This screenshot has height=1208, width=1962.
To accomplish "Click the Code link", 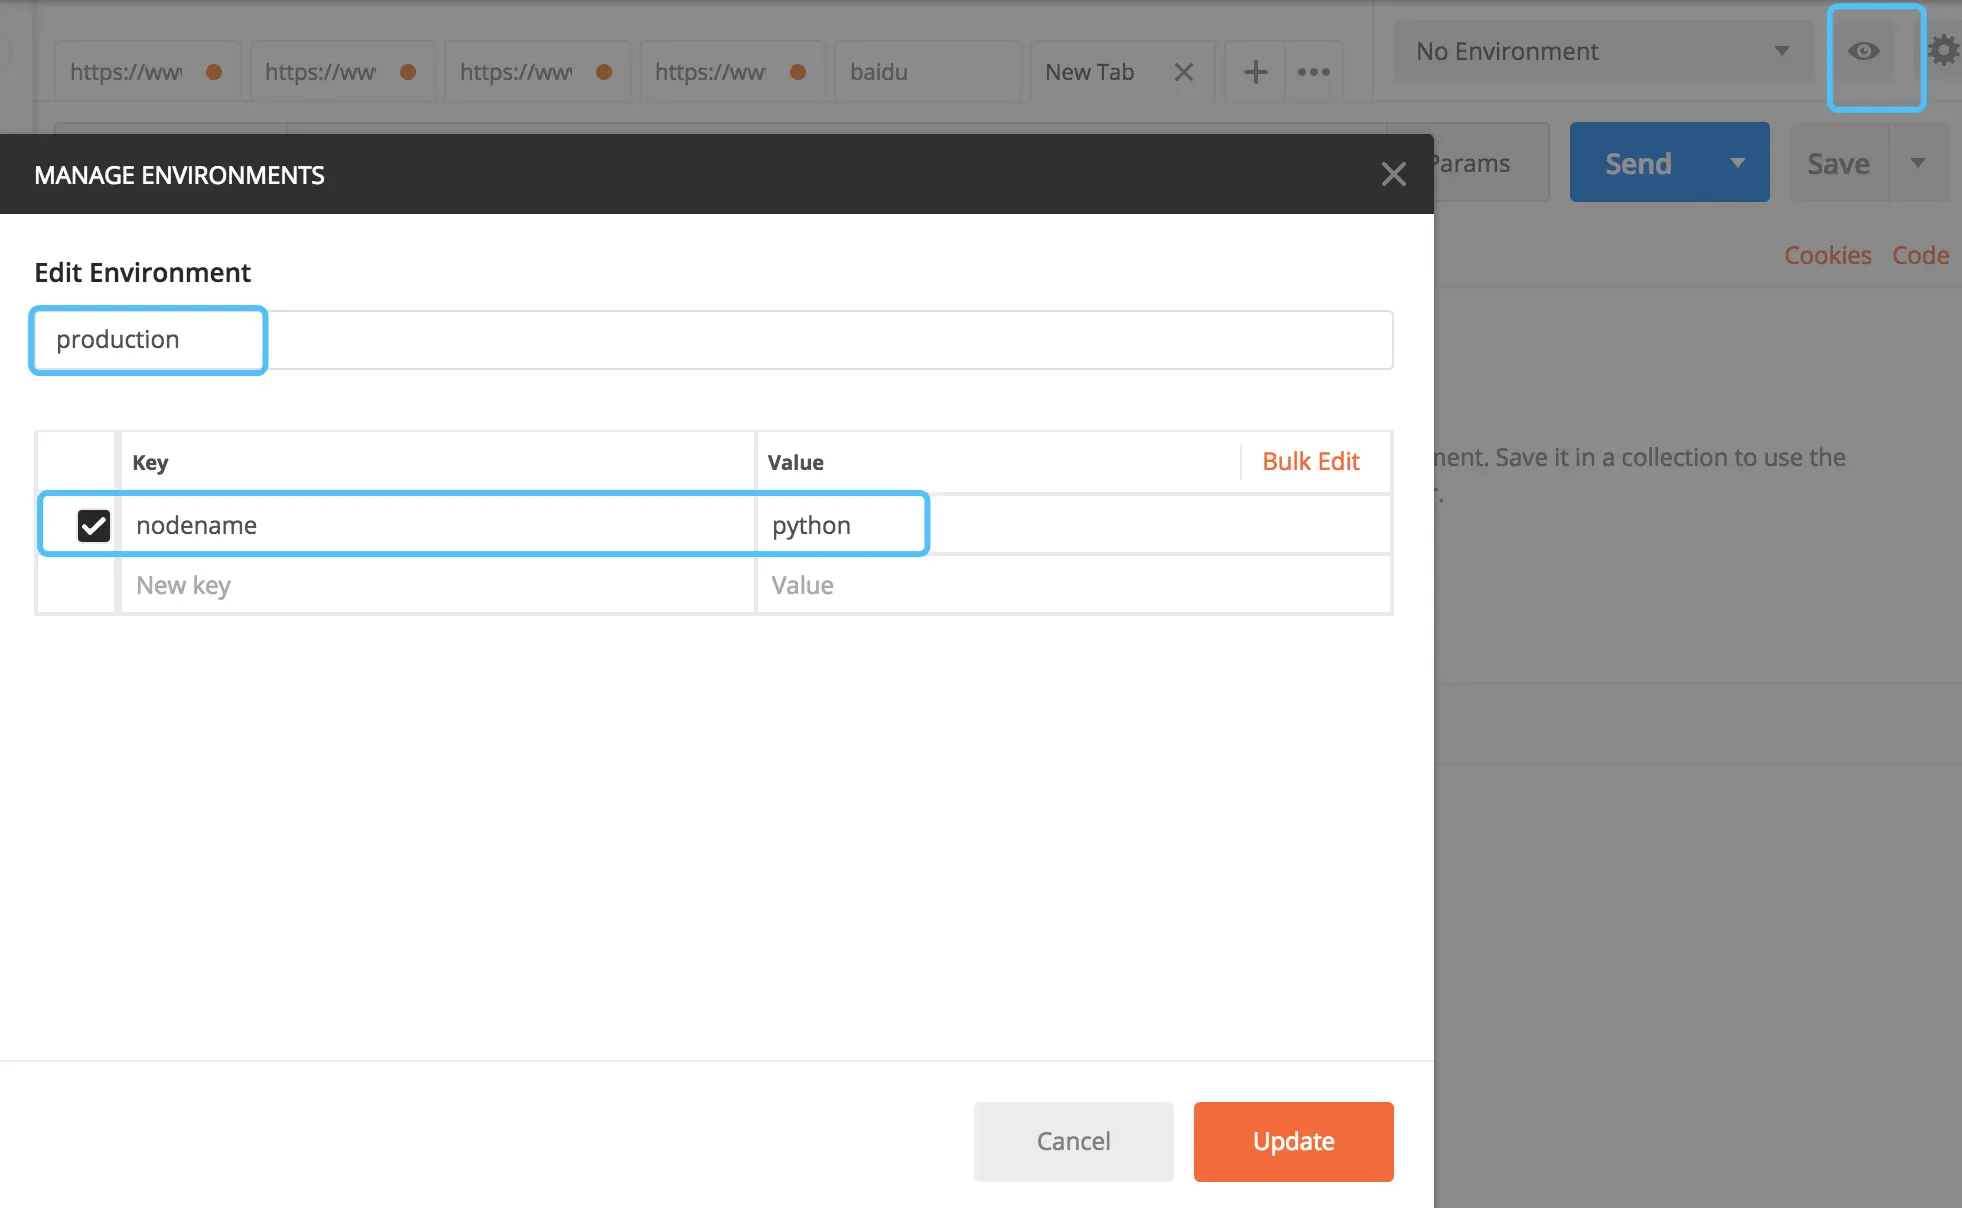I will [1919, 255].
